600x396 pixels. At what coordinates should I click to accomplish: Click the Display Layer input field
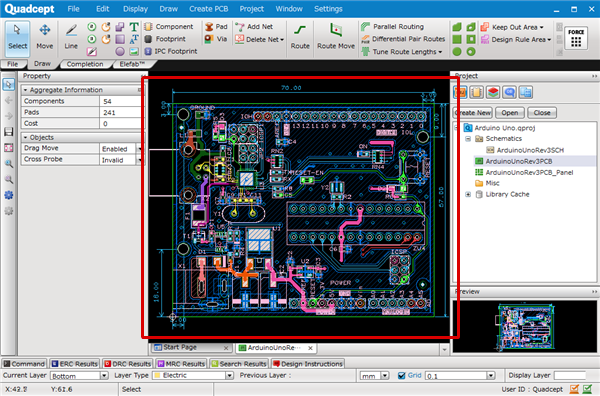pos(570,376)
